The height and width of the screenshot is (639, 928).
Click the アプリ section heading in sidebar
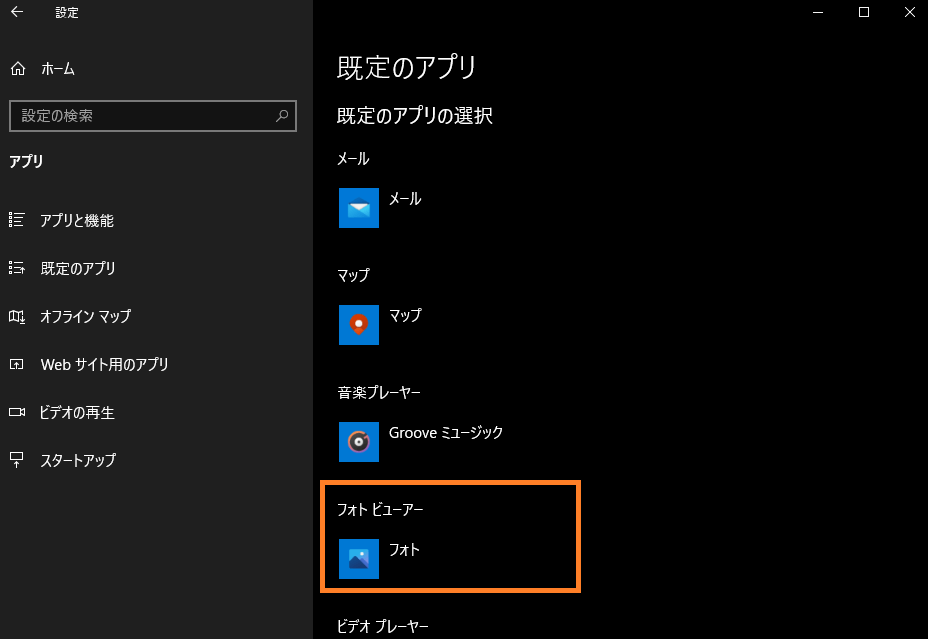tap(26, 161)
